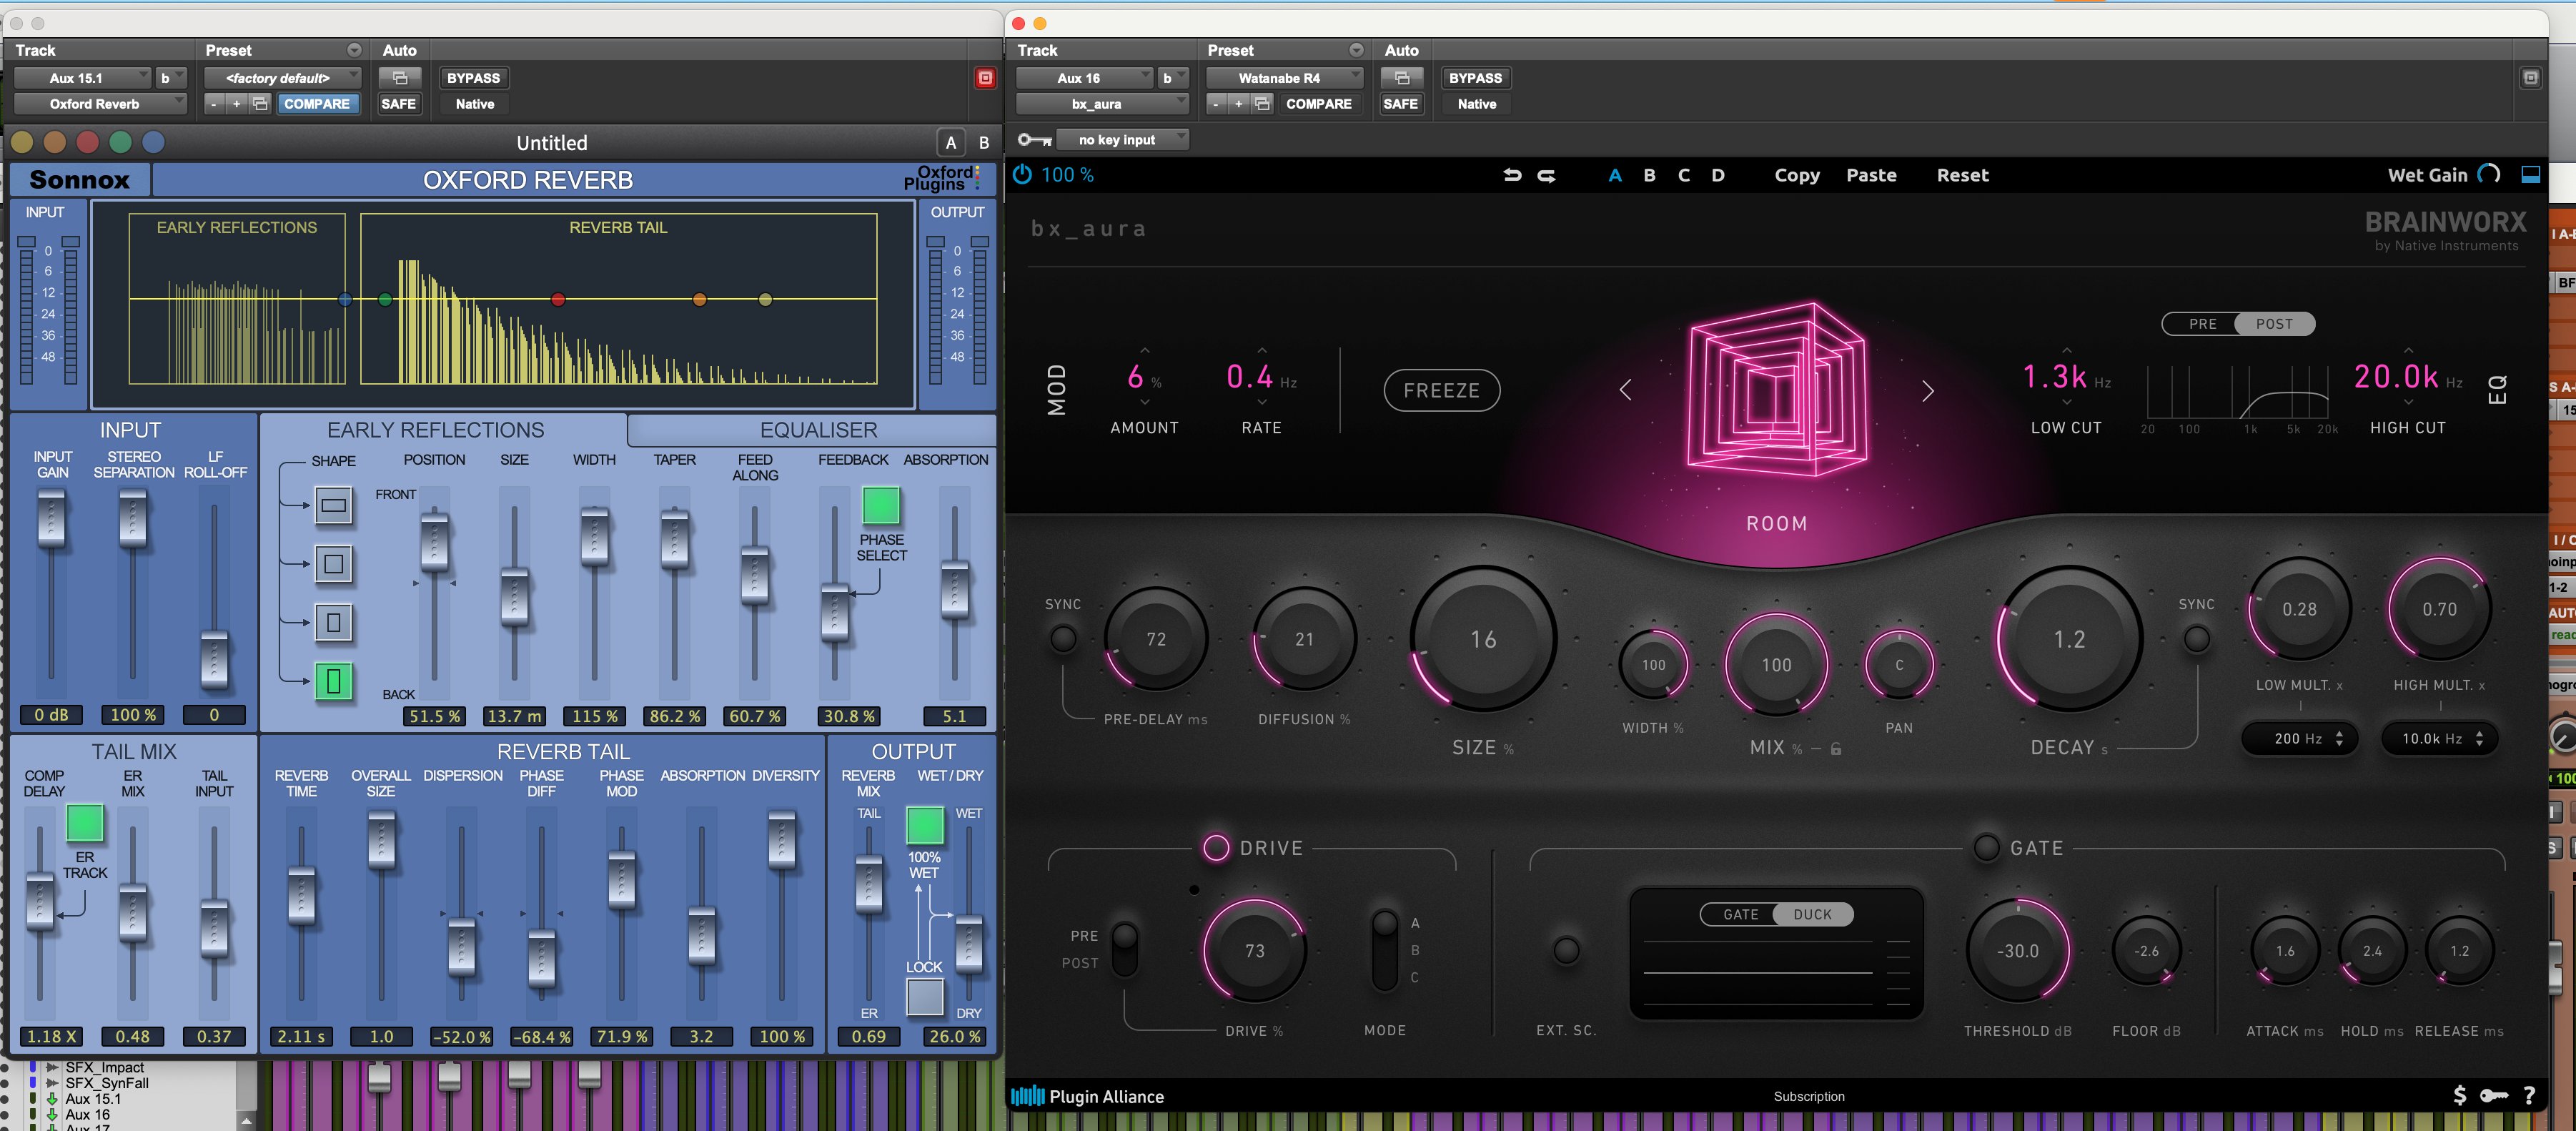Open the no key input dropdown

pyautogui.click(x=1121, y=140)
